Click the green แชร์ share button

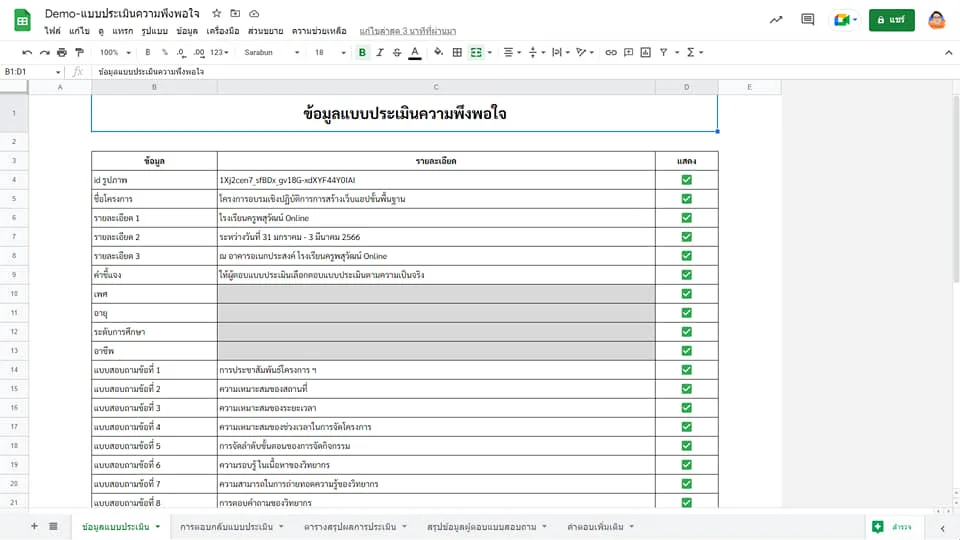click(891, 20)
